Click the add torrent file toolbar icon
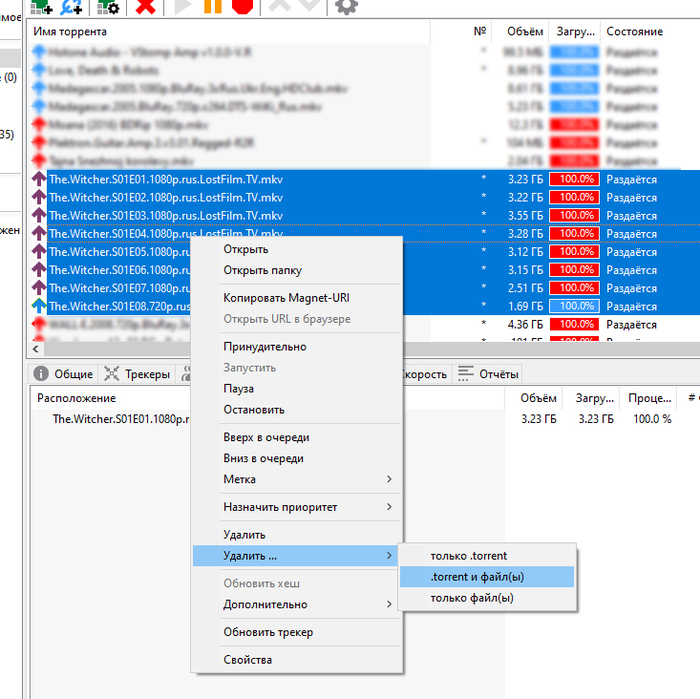The height and width of the screenshot is (699, 700). coord(41,6)
